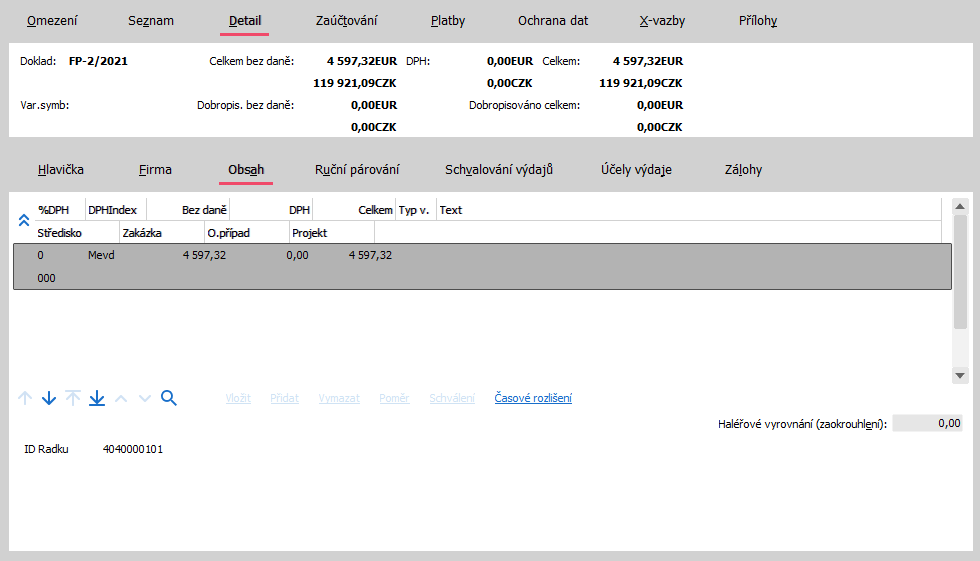Click the 000 středisko cell
980x561 pixels.
point(46,278)
